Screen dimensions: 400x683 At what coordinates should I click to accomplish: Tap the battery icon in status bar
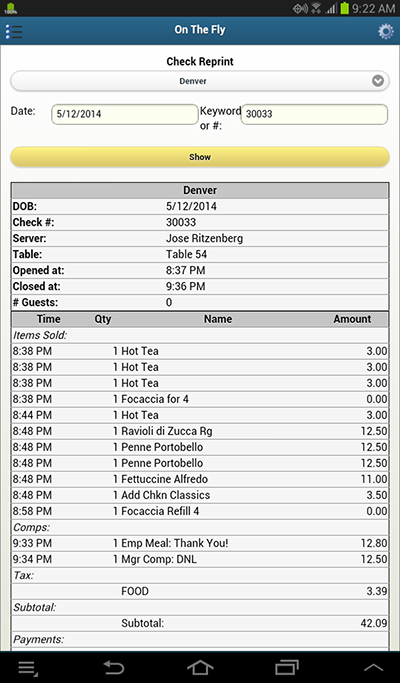tap(345, 8)
